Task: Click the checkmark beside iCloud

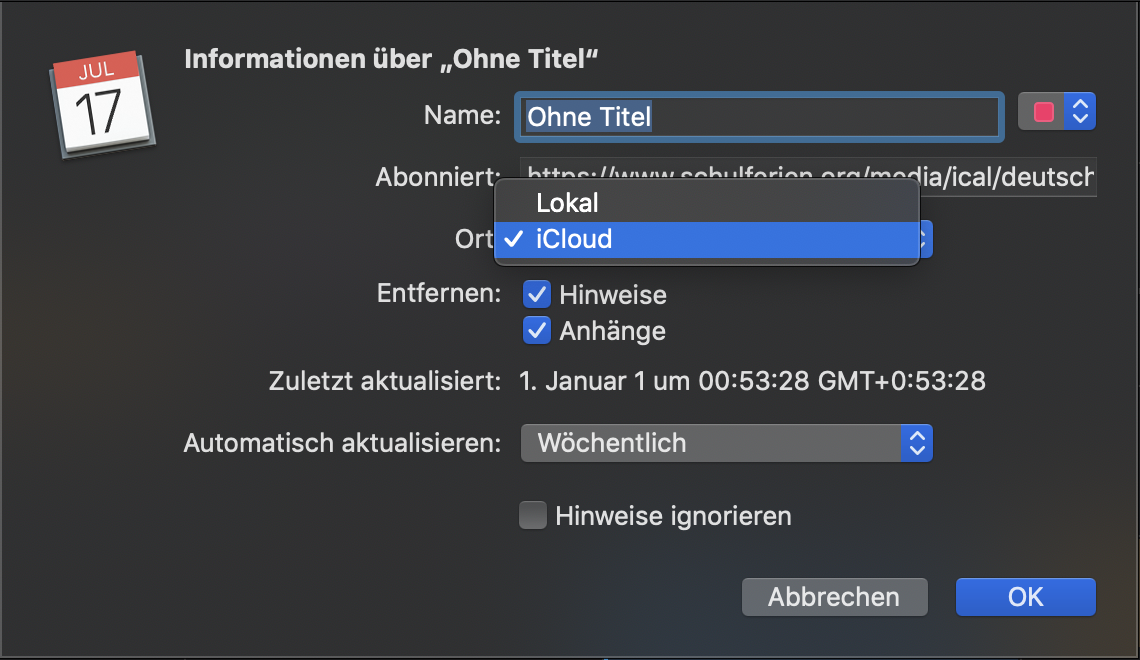Action: point(514,239)
